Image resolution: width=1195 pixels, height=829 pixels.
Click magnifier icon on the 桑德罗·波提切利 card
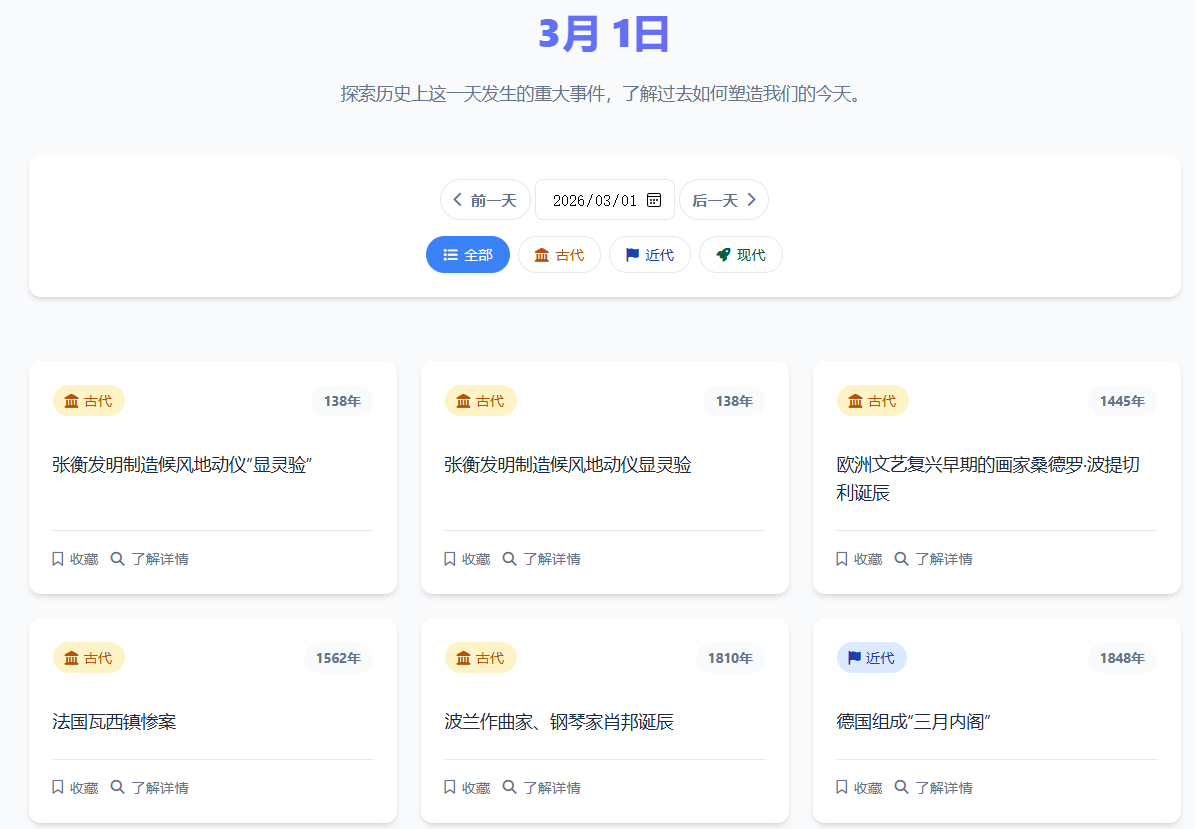[x=901, y=558]
